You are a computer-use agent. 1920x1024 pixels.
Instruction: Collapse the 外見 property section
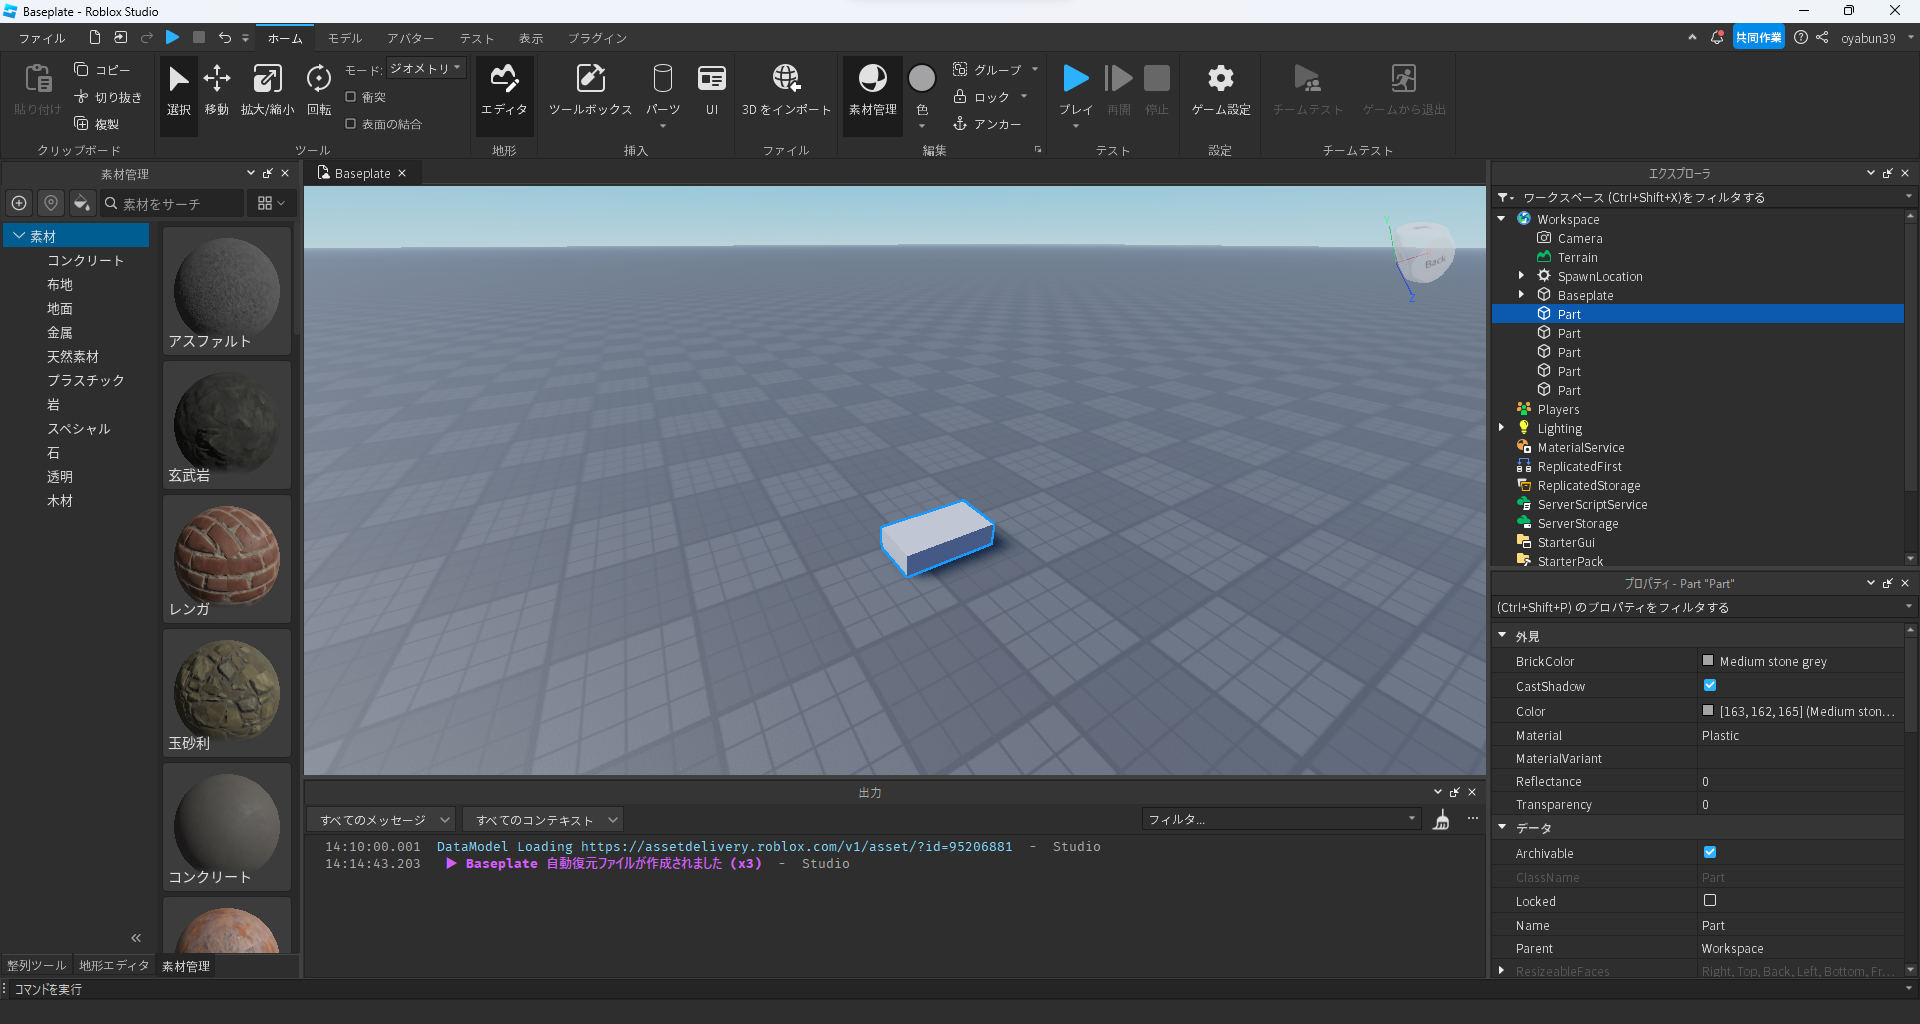point(1502,636)
